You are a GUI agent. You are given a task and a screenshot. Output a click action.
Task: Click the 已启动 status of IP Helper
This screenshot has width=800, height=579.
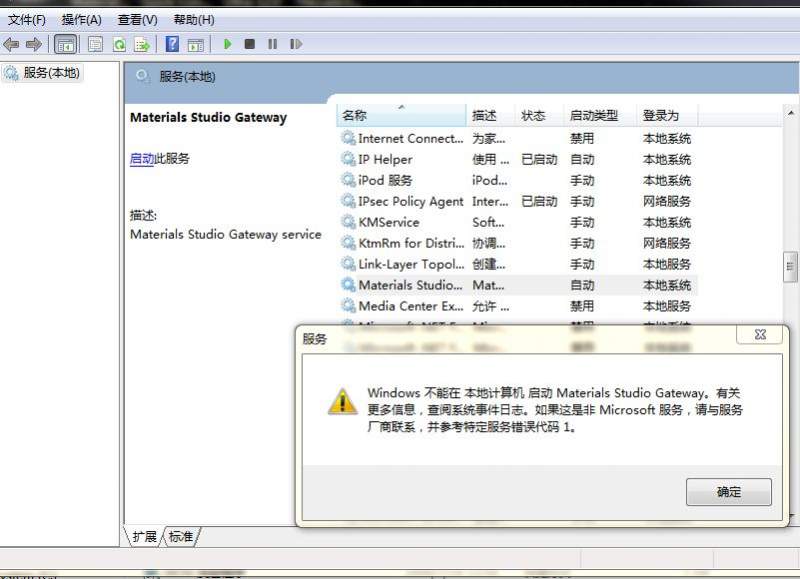[x=539, y=160]
